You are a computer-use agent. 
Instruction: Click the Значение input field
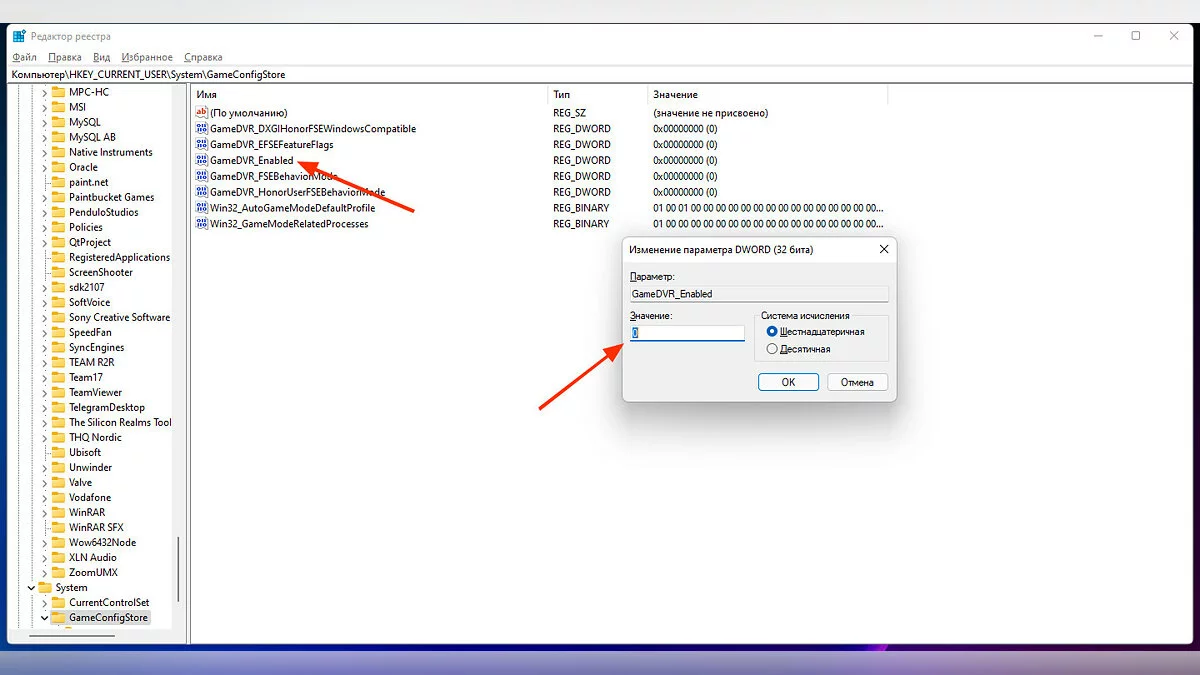(x=687, y=333)
